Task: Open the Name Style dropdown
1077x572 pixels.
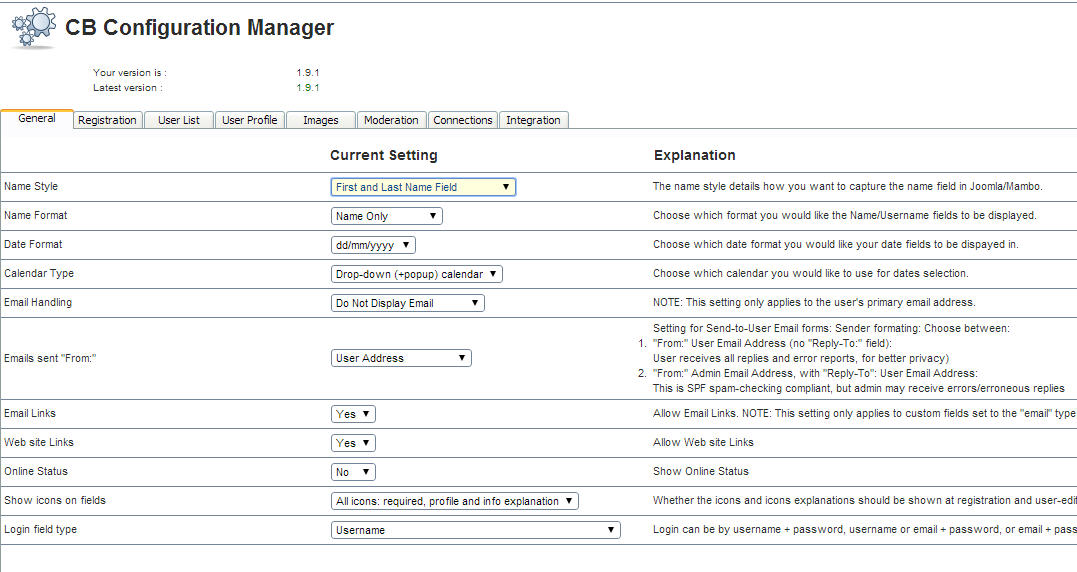Action: coord(423,187)
